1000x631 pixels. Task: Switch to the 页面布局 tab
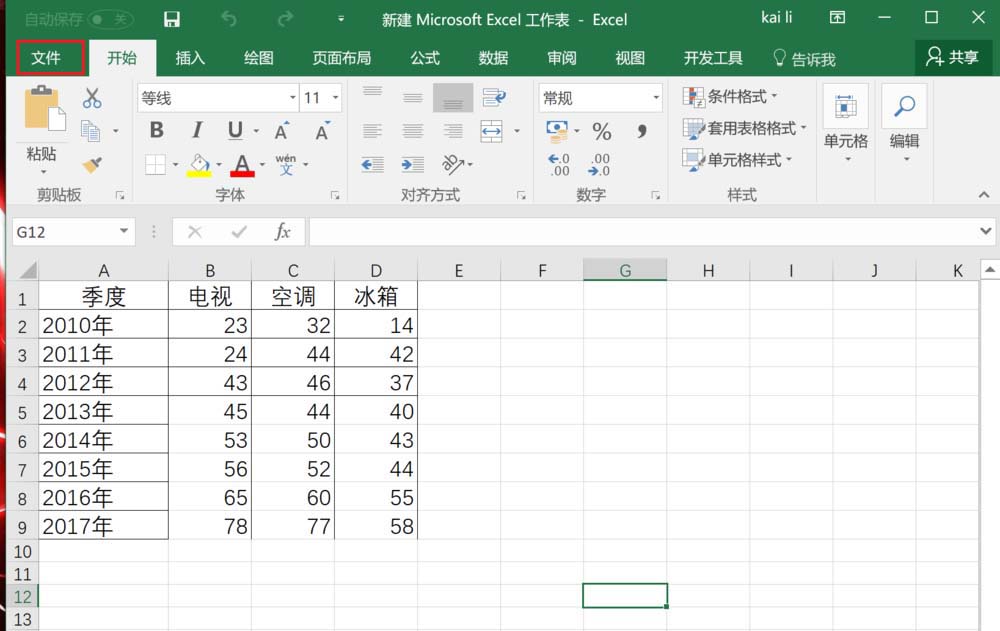341,58
